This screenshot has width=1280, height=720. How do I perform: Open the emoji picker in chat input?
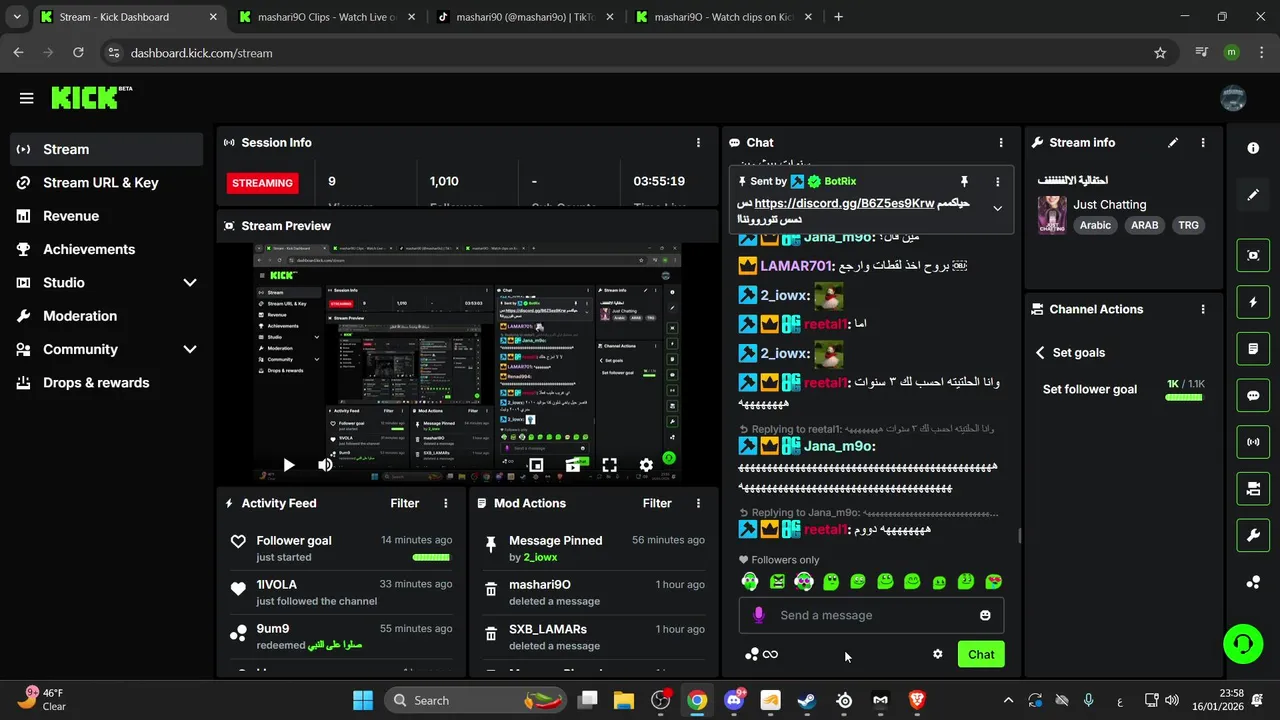pyautogui.click(x=985, y=615)
